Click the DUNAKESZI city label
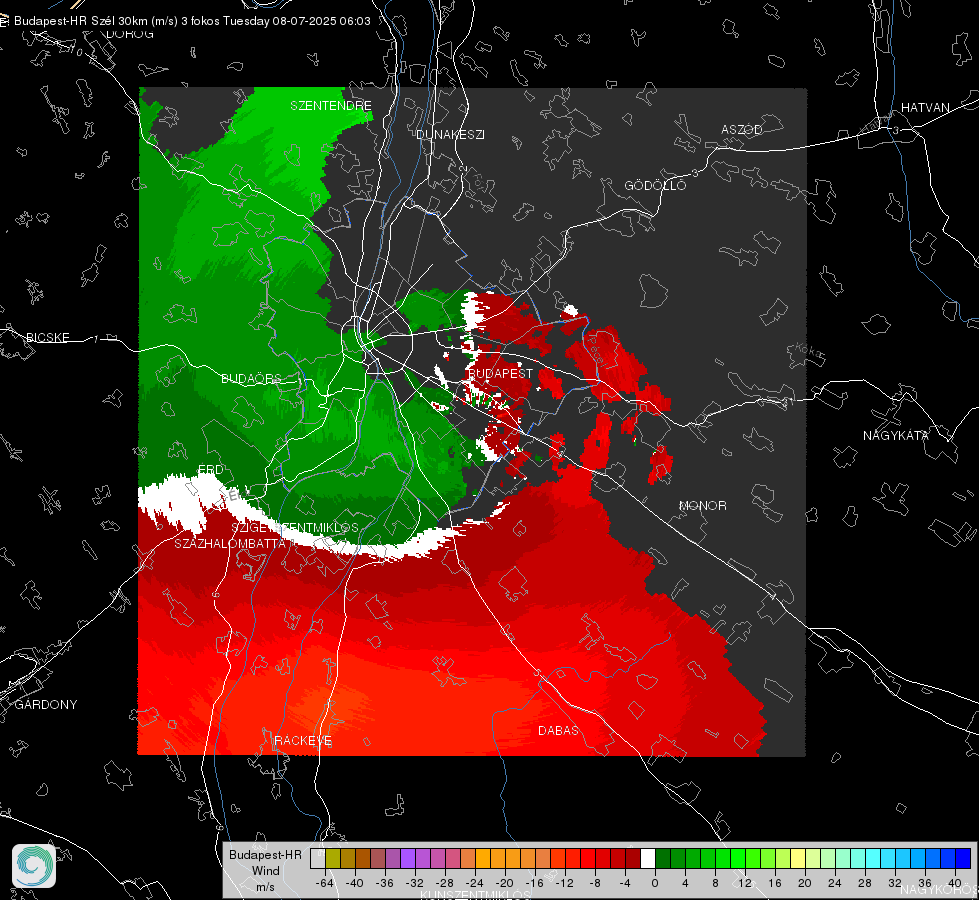The image size is (979, 900). point(450,134)
